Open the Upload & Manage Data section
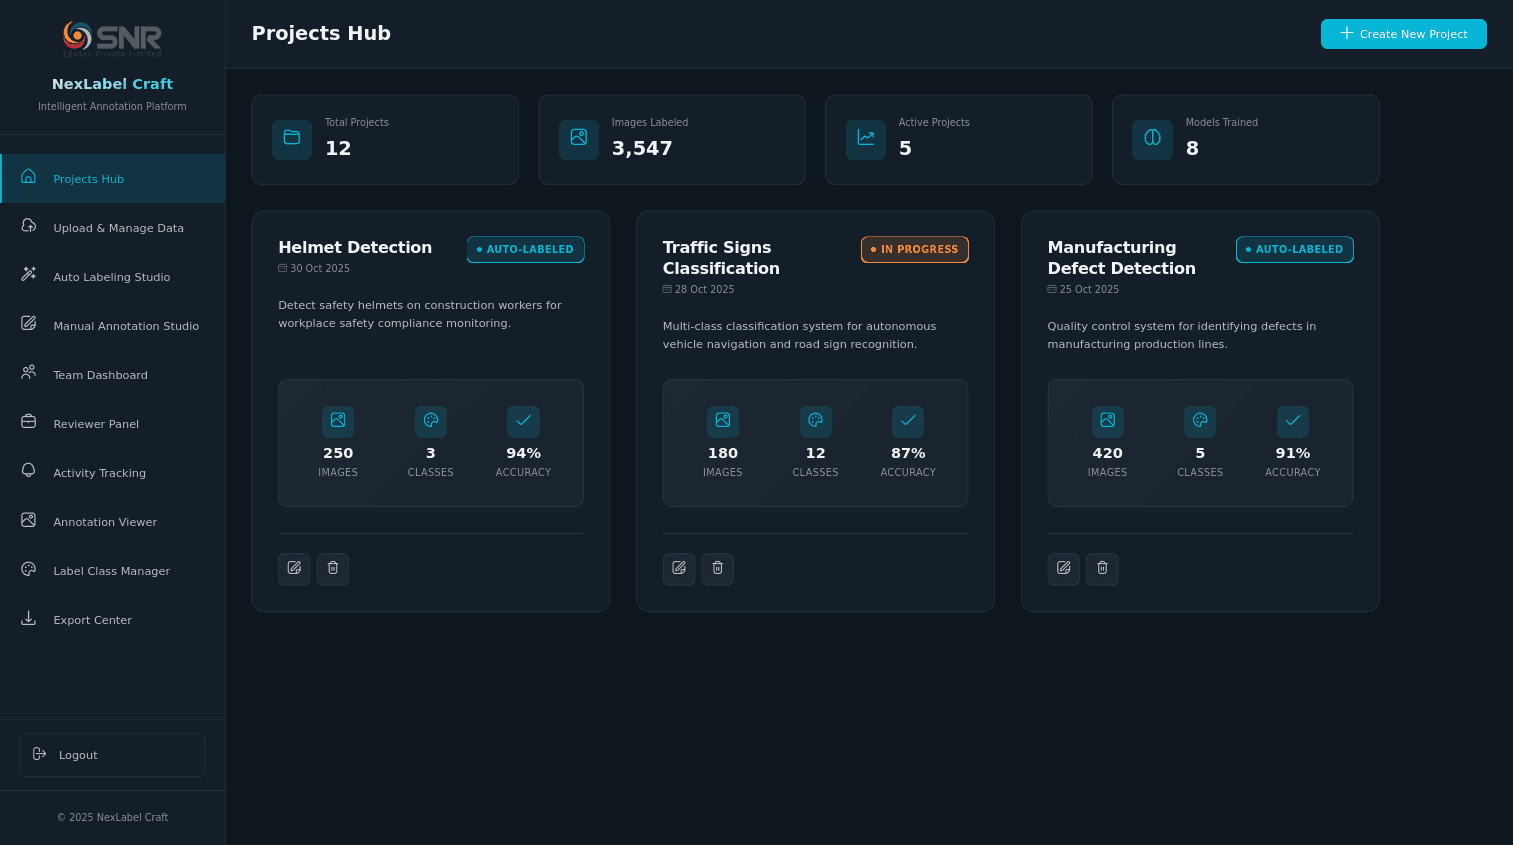Image resolution: width=1513 pixels, height=845 pixels. 118,228
